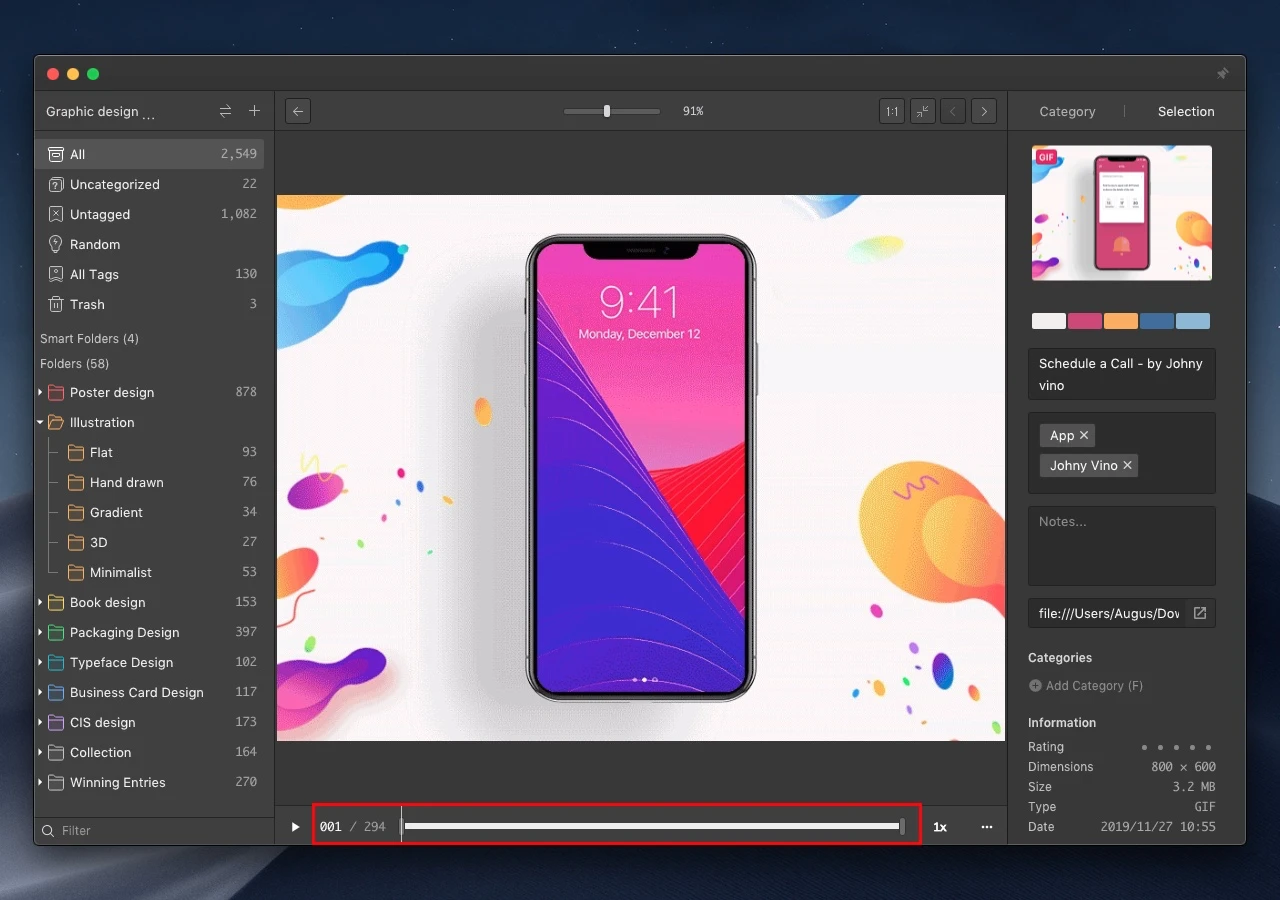The width and height of the screenshot is (1280, 900).
Task: Adjust the zoom slider above the canvas
Action: point(608,111)
